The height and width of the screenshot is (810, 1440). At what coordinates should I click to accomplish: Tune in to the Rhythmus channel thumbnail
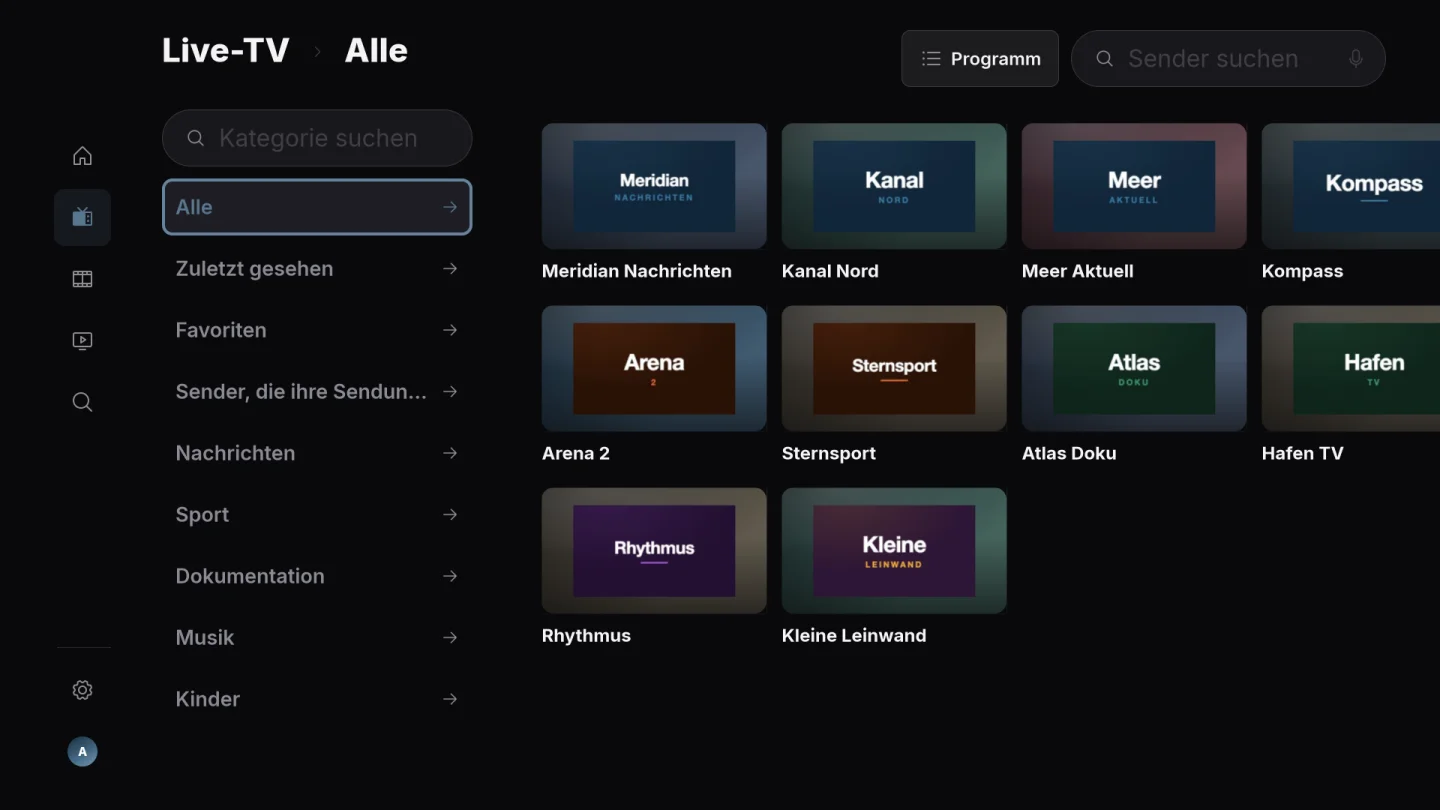click(654, 551)
